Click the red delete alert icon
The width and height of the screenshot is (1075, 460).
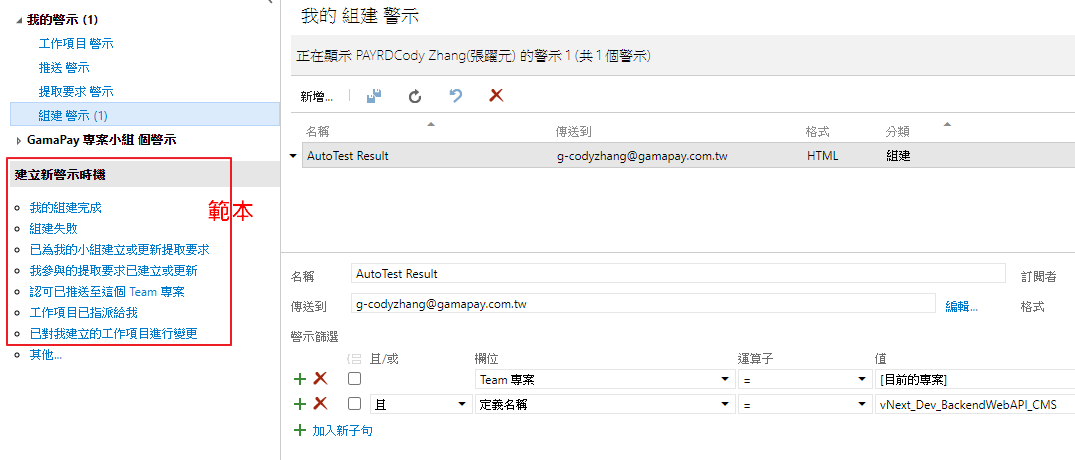495,96
